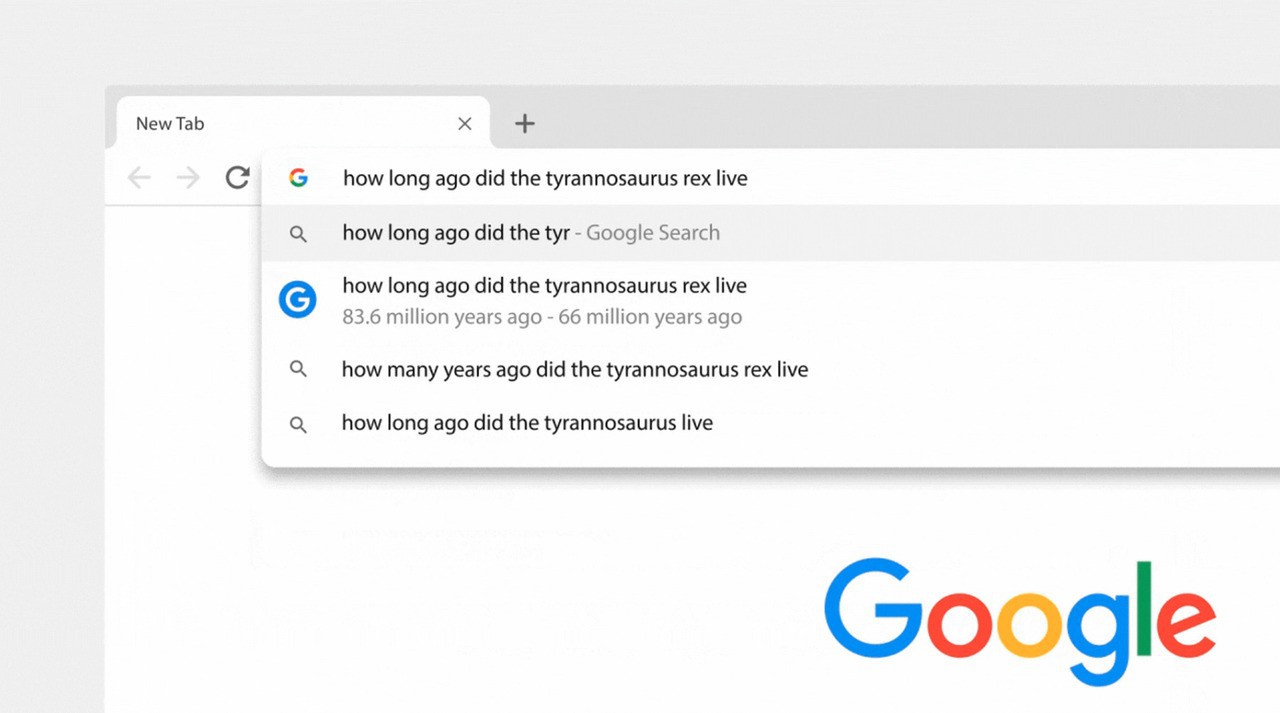This screenshot has width=1280, height=713.
Task: Click the large Google logo
Action: click(x=1019, y=620)
